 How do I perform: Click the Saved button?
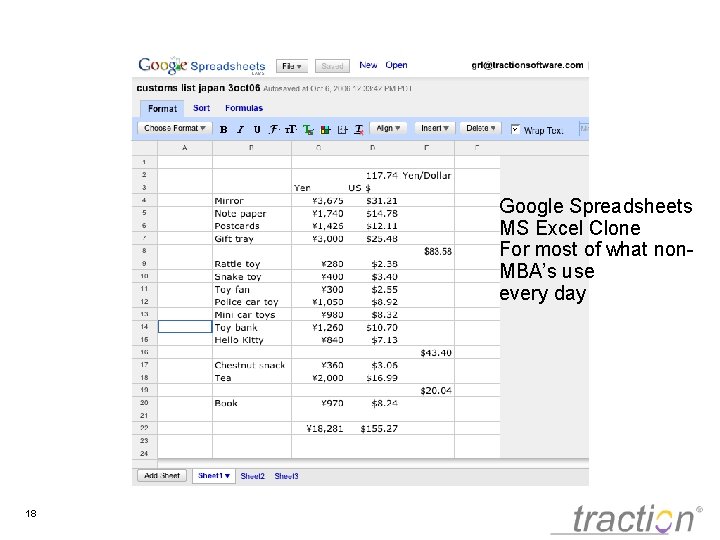click(332, 66)
